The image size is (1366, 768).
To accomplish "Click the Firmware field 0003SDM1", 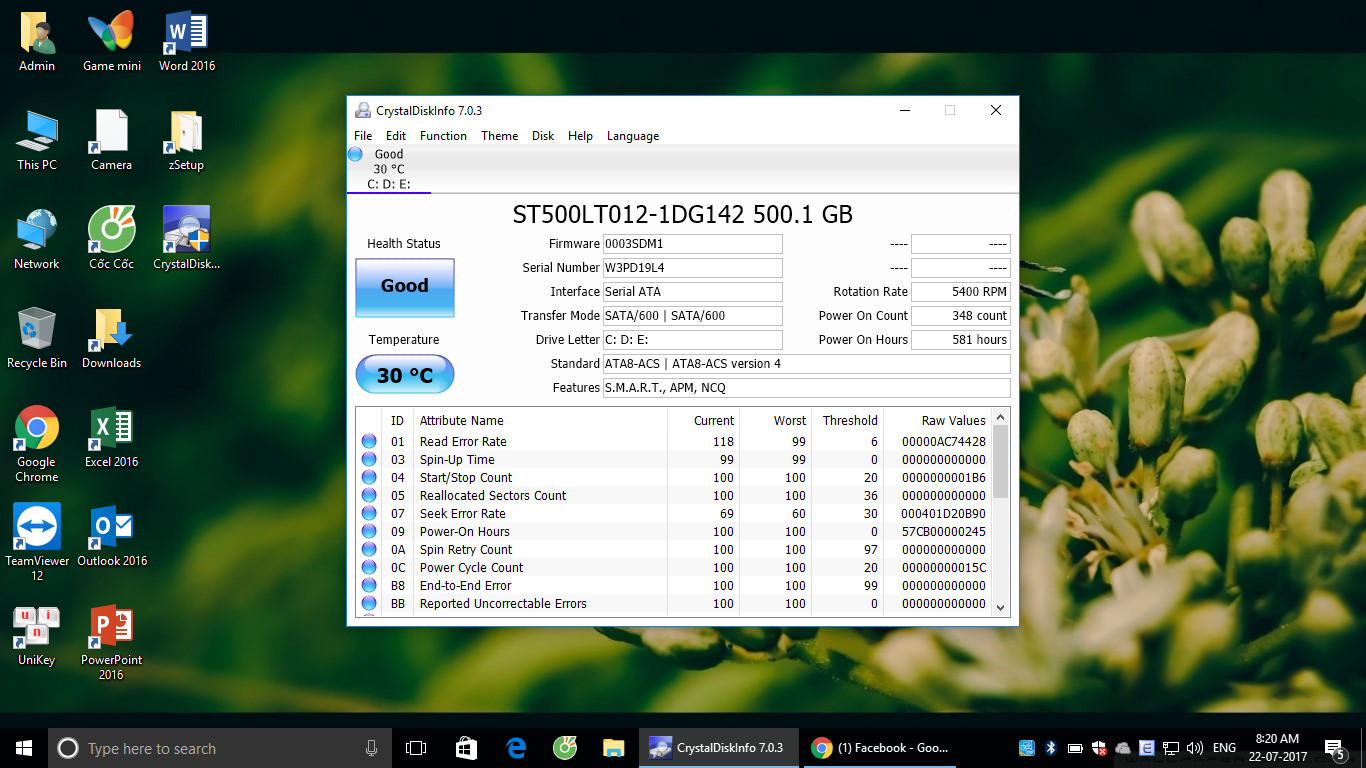I will pos(692,244).
